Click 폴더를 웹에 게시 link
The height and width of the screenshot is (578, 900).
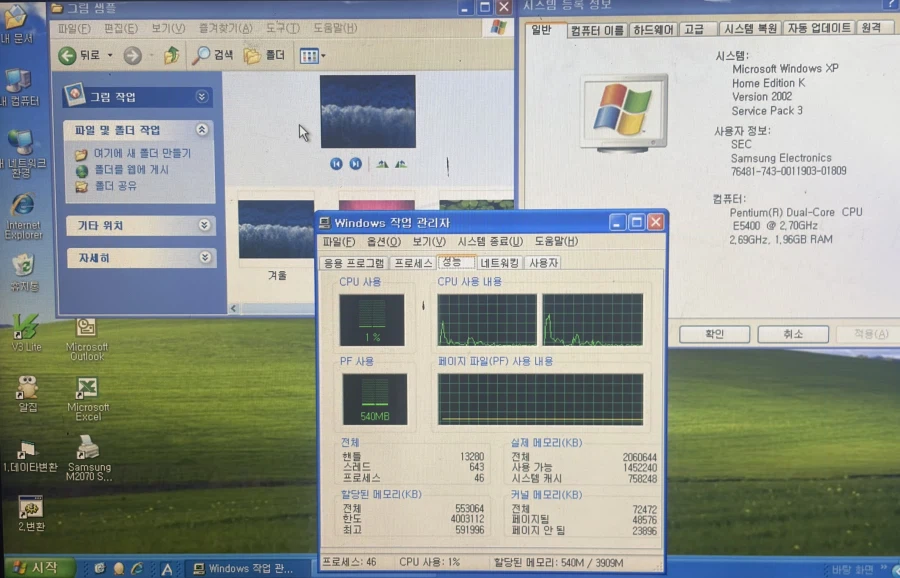tap(131, 170)
